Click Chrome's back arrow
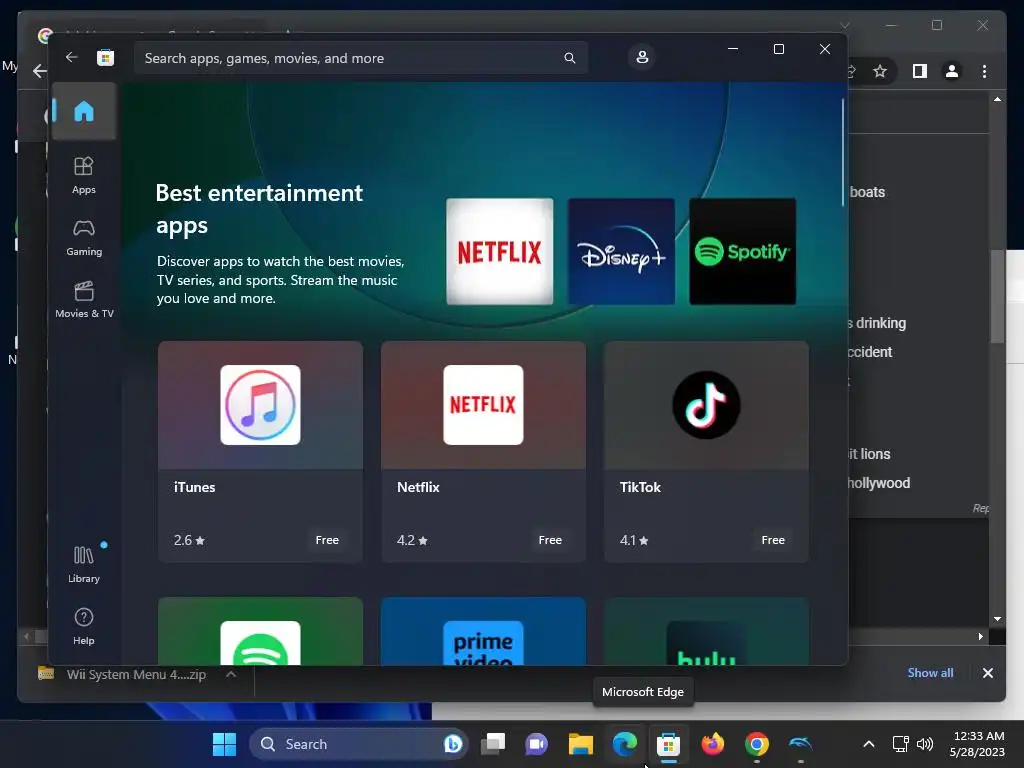This screenshot has height=768, width=1024. pos(40,71)
